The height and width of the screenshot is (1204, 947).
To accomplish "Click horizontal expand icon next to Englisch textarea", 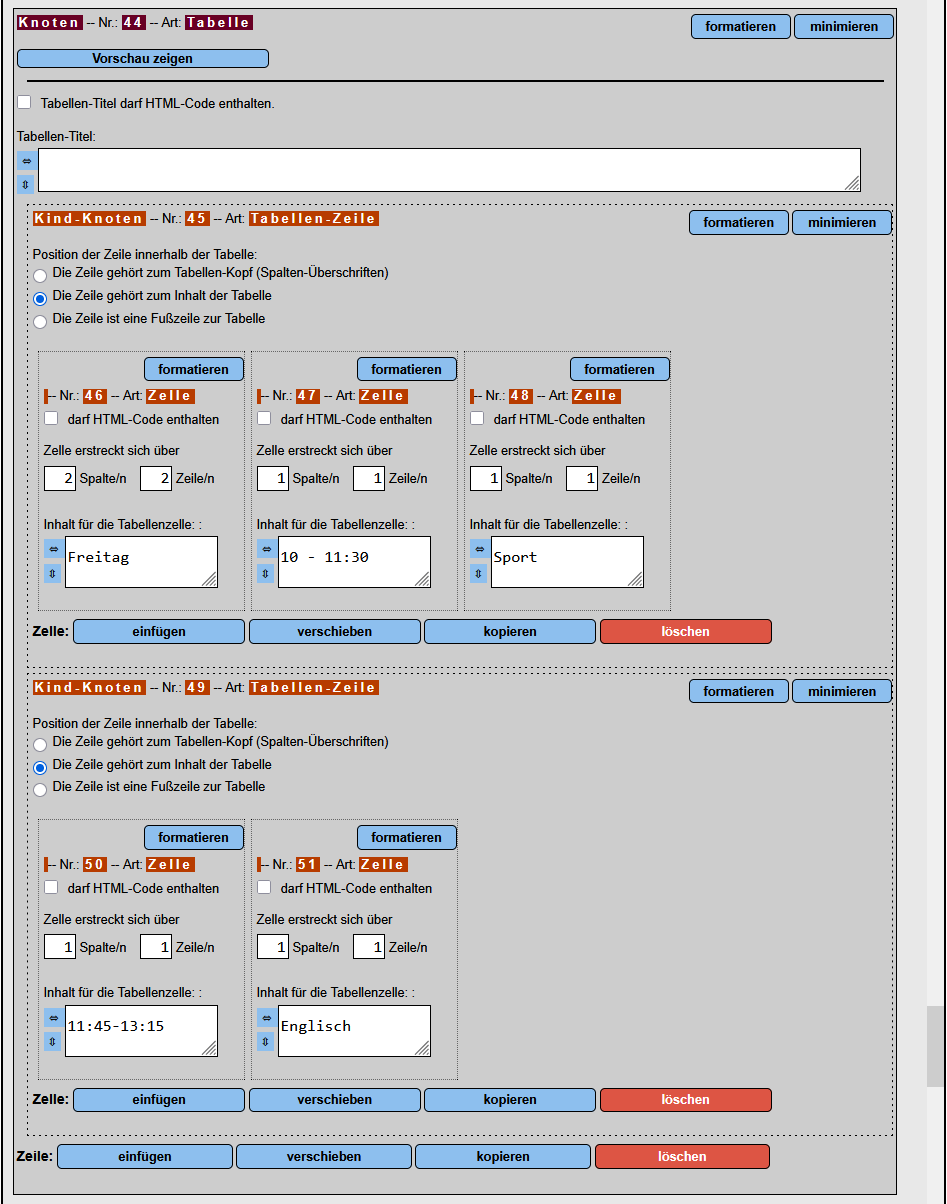I will (x=266, y=1018).
